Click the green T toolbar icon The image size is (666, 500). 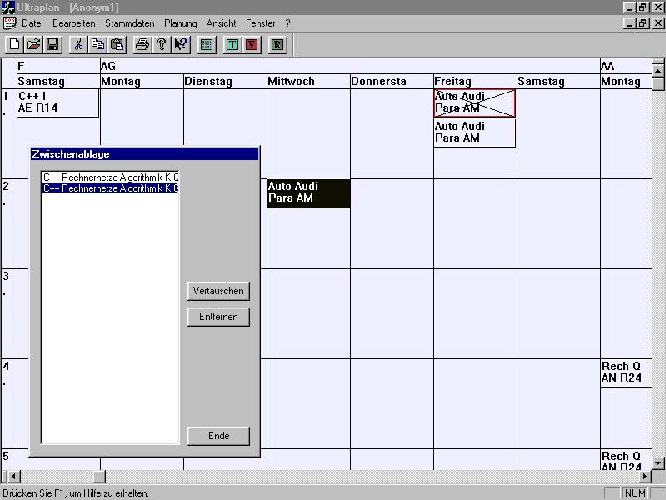coord(232,44)
